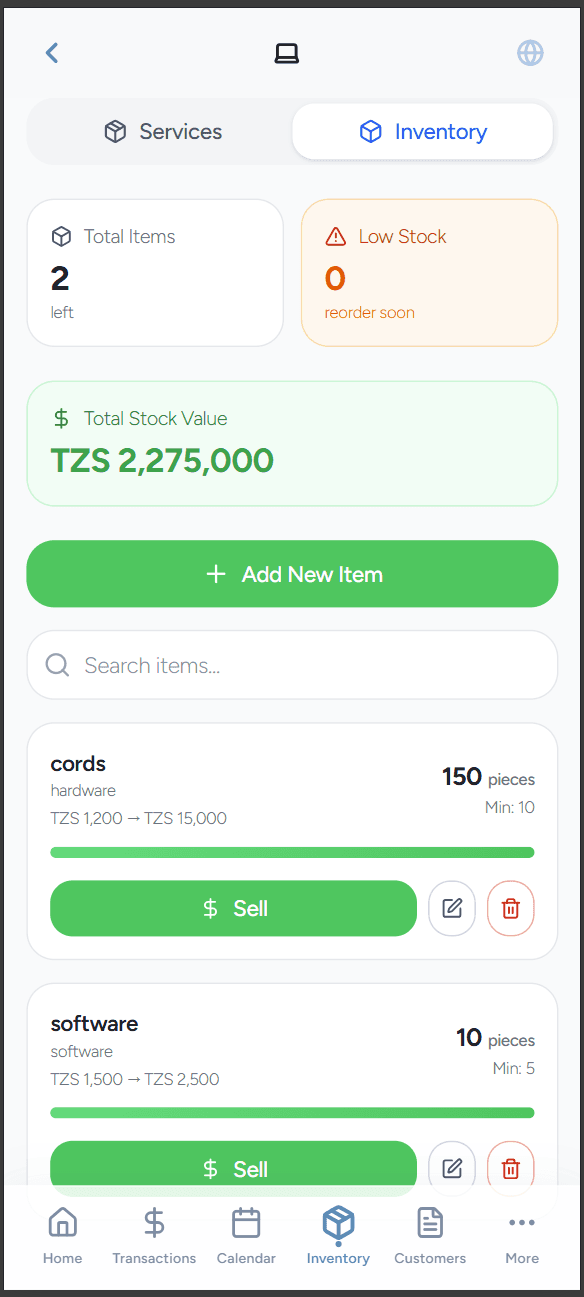
Task: Sell the software item
Action: (233, 1168)
